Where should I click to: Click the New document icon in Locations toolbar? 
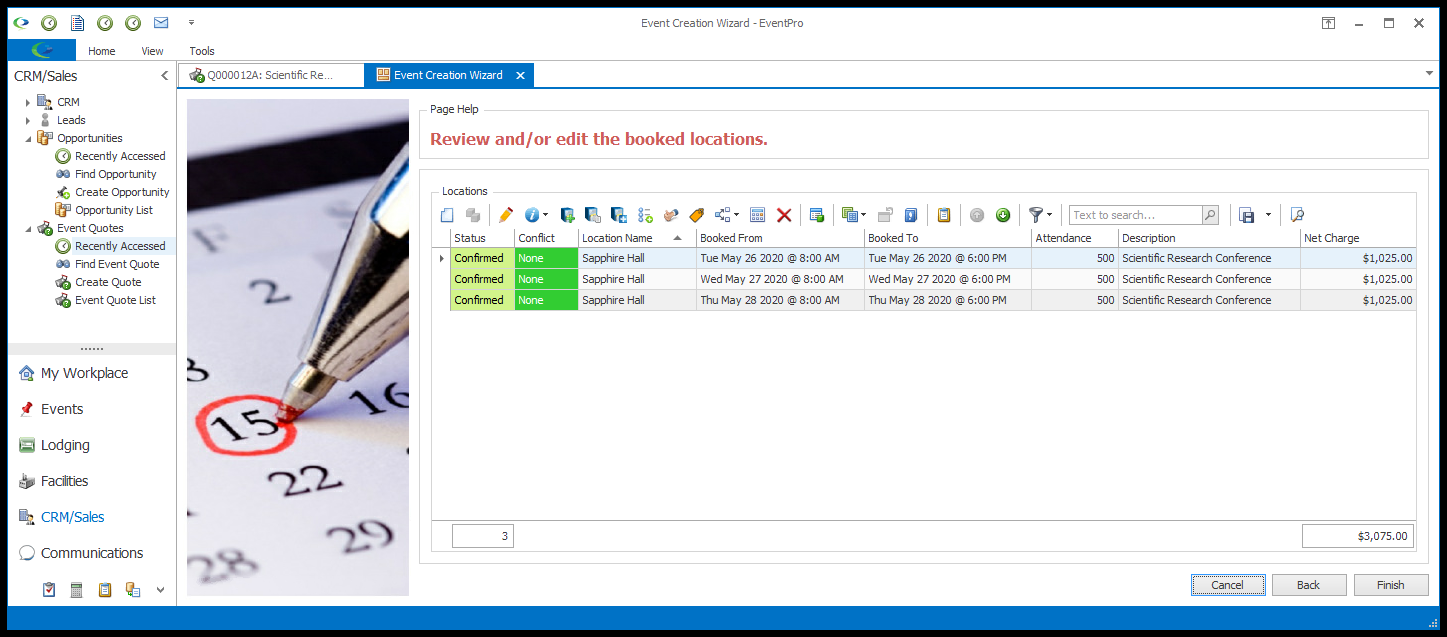447,215
